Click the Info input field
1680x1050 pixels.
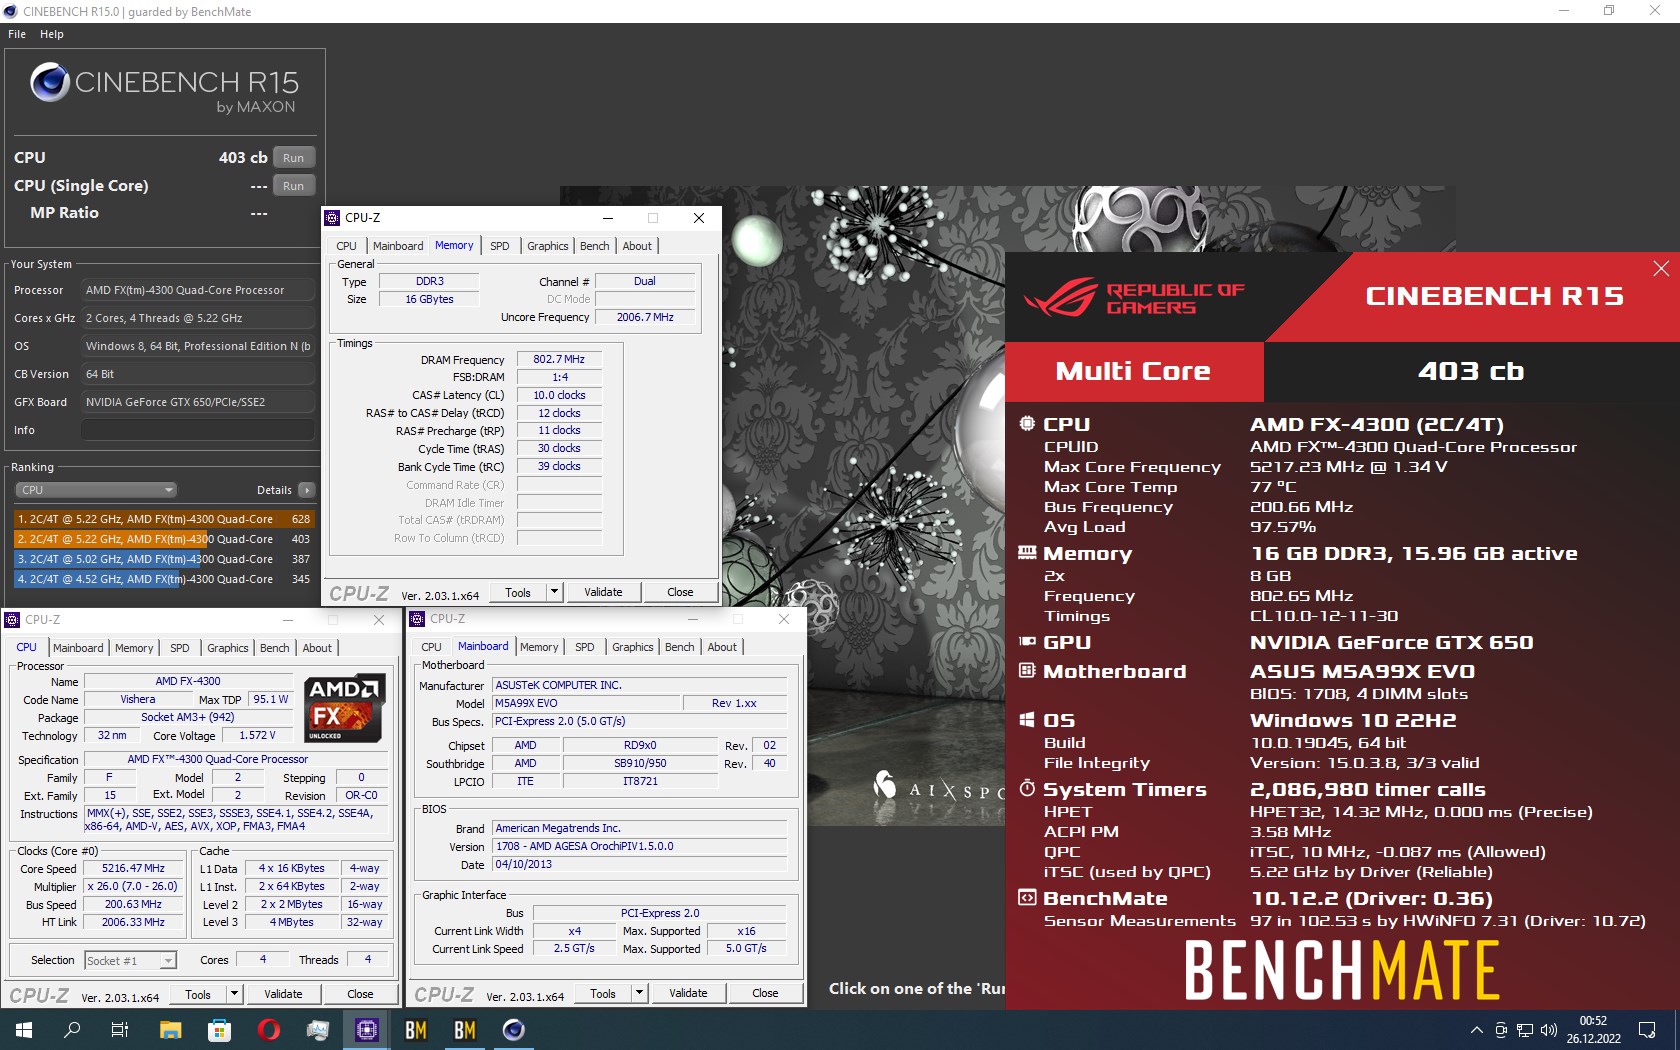click(x=198, y=430)
